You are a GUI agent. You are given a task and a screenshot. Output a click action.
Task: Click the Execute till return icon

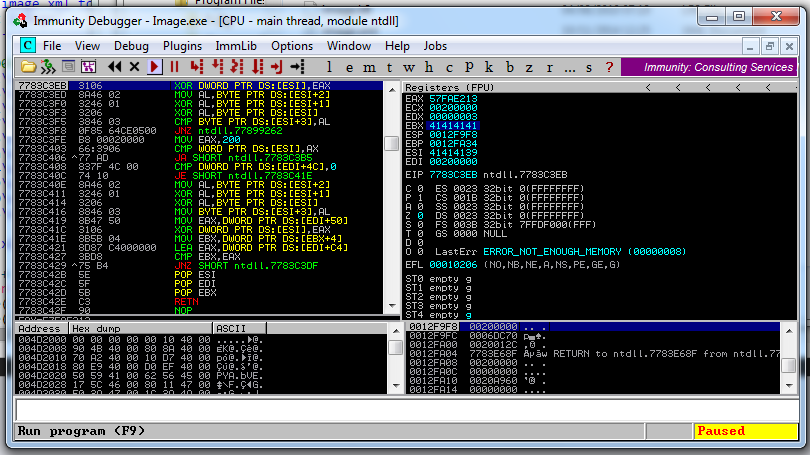[277, 67]
